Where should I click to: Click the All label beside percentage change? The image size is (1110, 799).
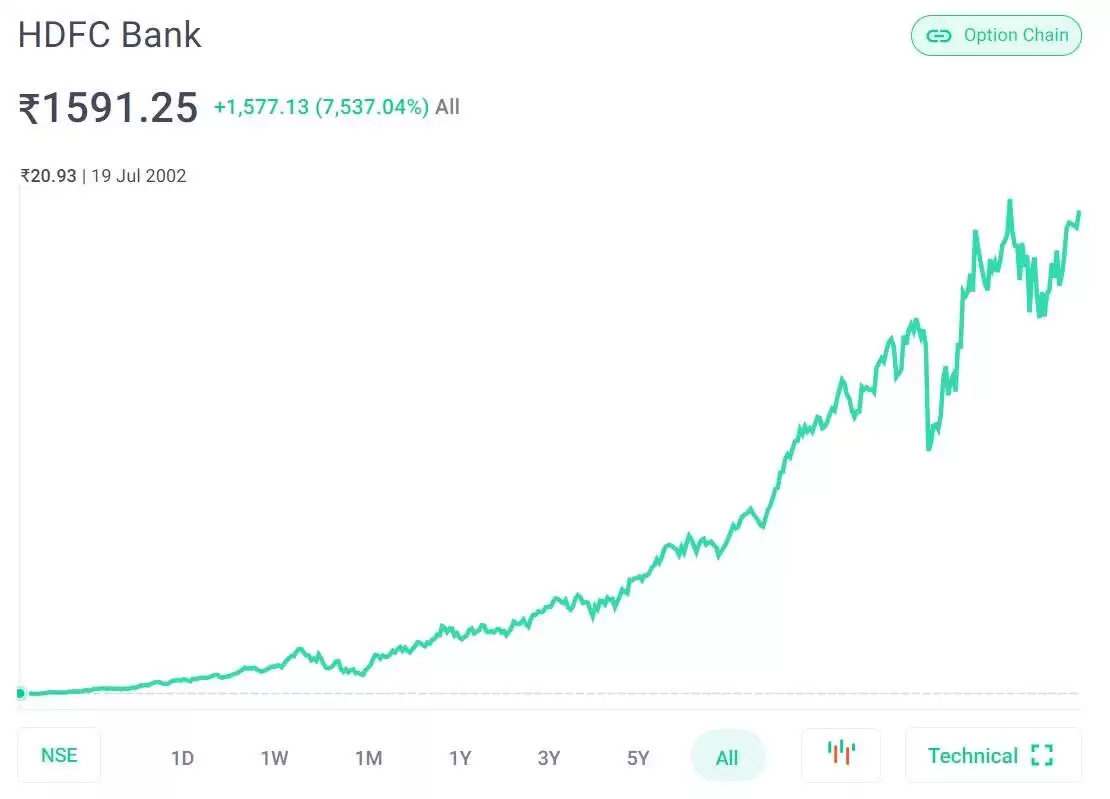(447, 107)
